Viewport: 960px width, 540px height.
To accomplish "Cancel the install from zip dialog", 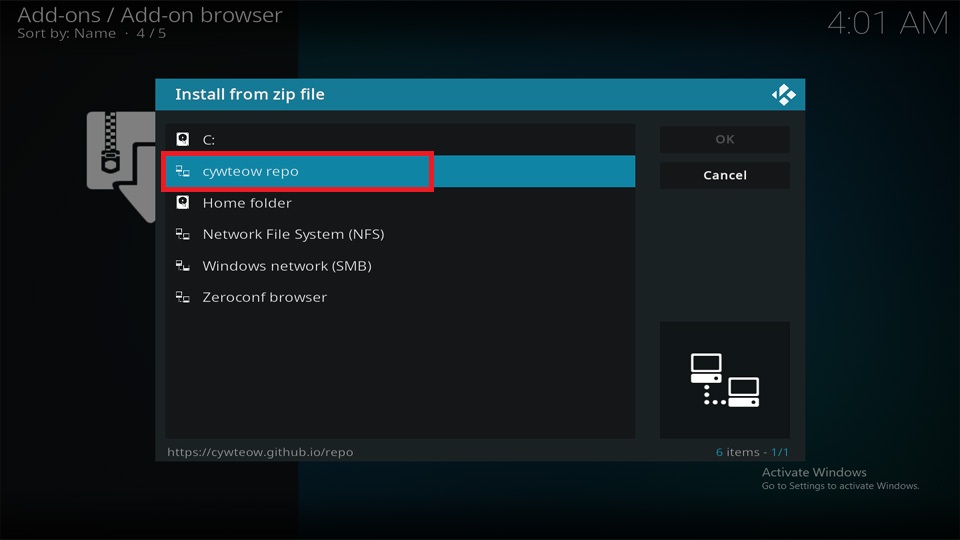I will 725,175.
